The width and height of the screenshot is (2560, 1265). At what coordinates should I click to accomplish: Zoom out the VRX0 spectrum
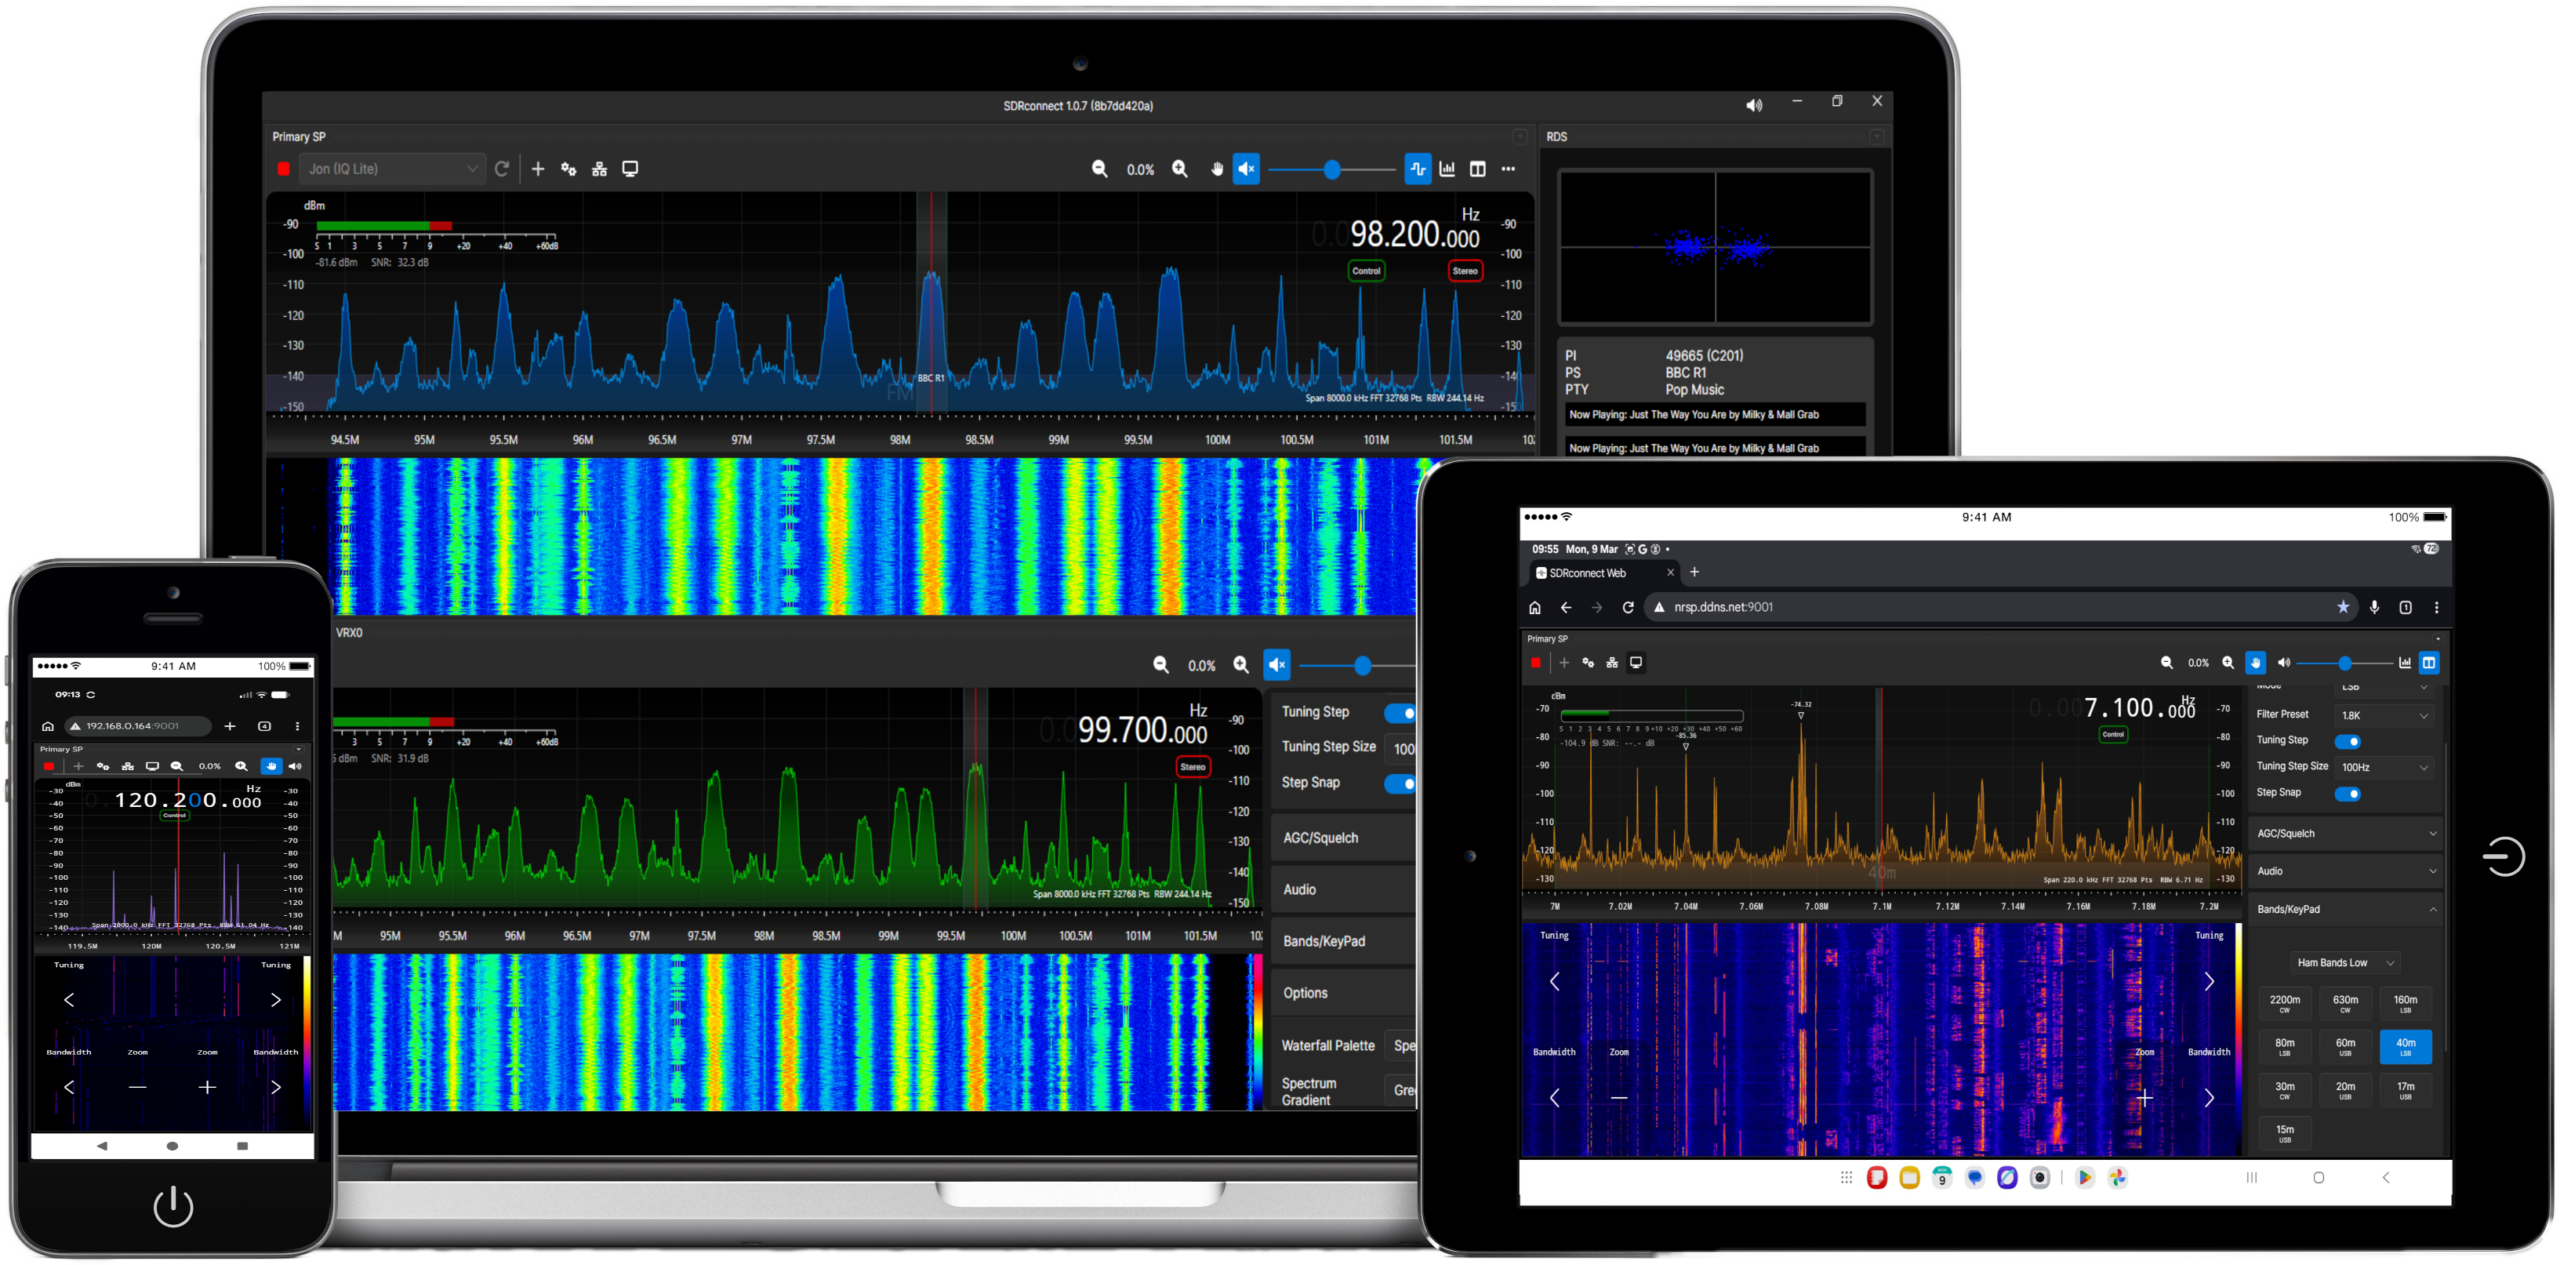click(x=1160, y=665)
